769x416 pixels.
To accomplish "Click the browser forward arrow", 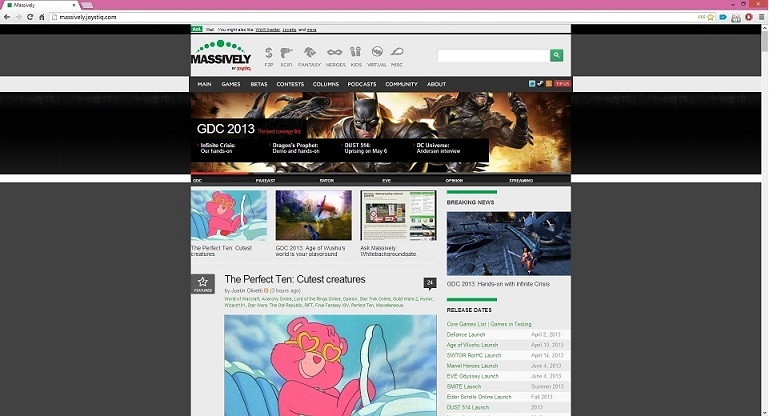I will point(19,17).
